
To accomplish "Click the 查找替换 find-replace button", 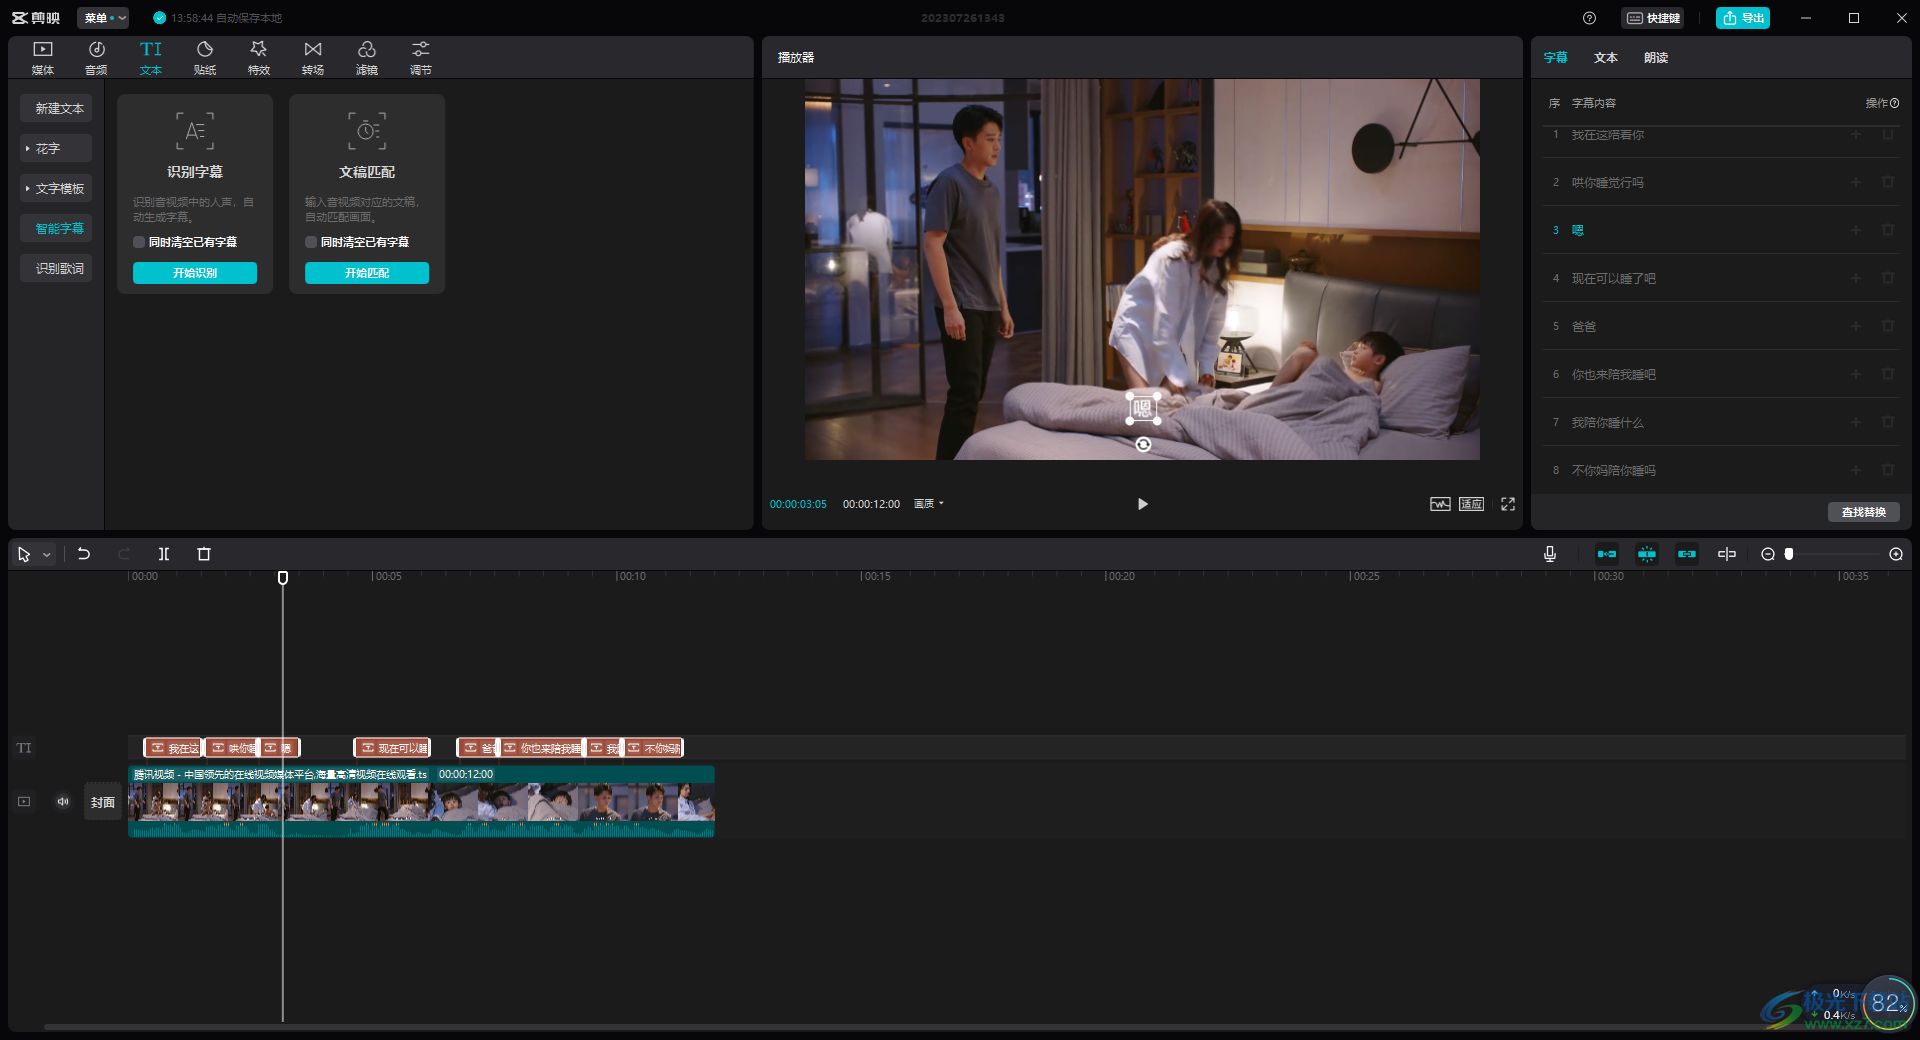I will [1864, 512].
